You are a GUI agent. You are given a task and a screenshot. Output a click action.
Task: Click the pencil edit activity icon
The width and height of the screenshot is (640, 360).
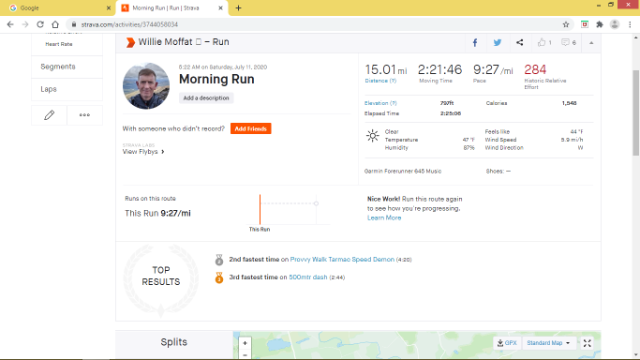(x=49, y=115)
